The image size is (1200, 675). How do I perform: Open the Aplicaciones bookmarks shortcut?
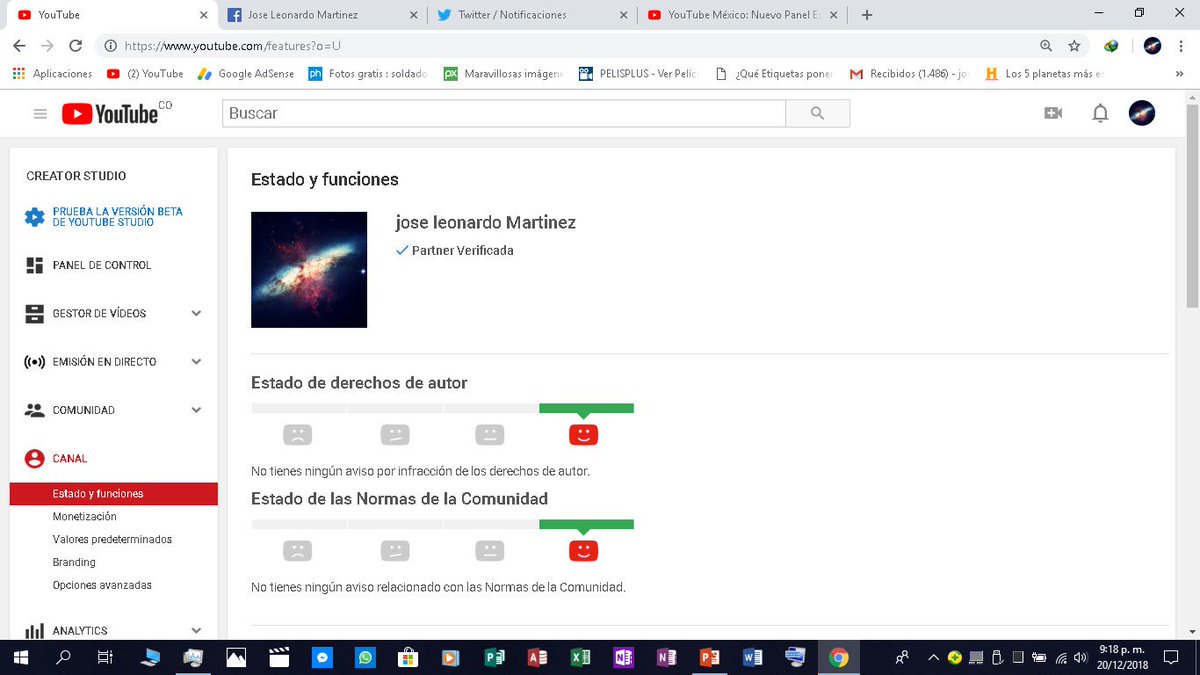click(52, 73)
